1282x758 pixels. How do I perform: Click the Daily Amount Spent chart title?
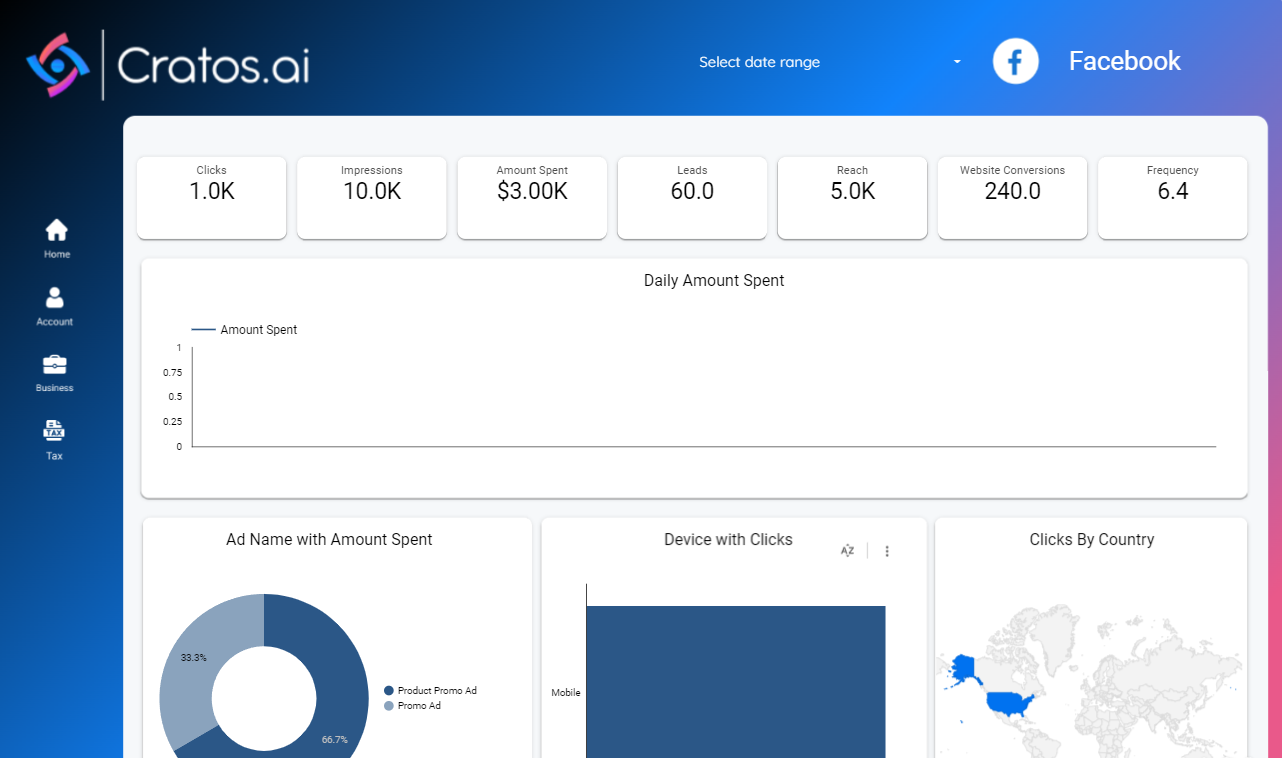(x=714, y=281)
